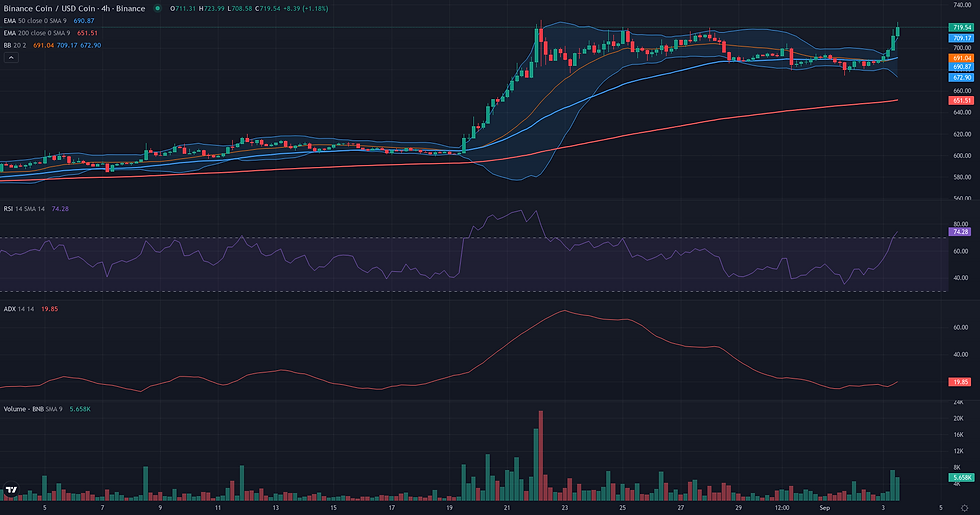The width and height of the screenshot is (980, 515).
Task: Click the L708.58 low value in header
Action: [239, 9]
